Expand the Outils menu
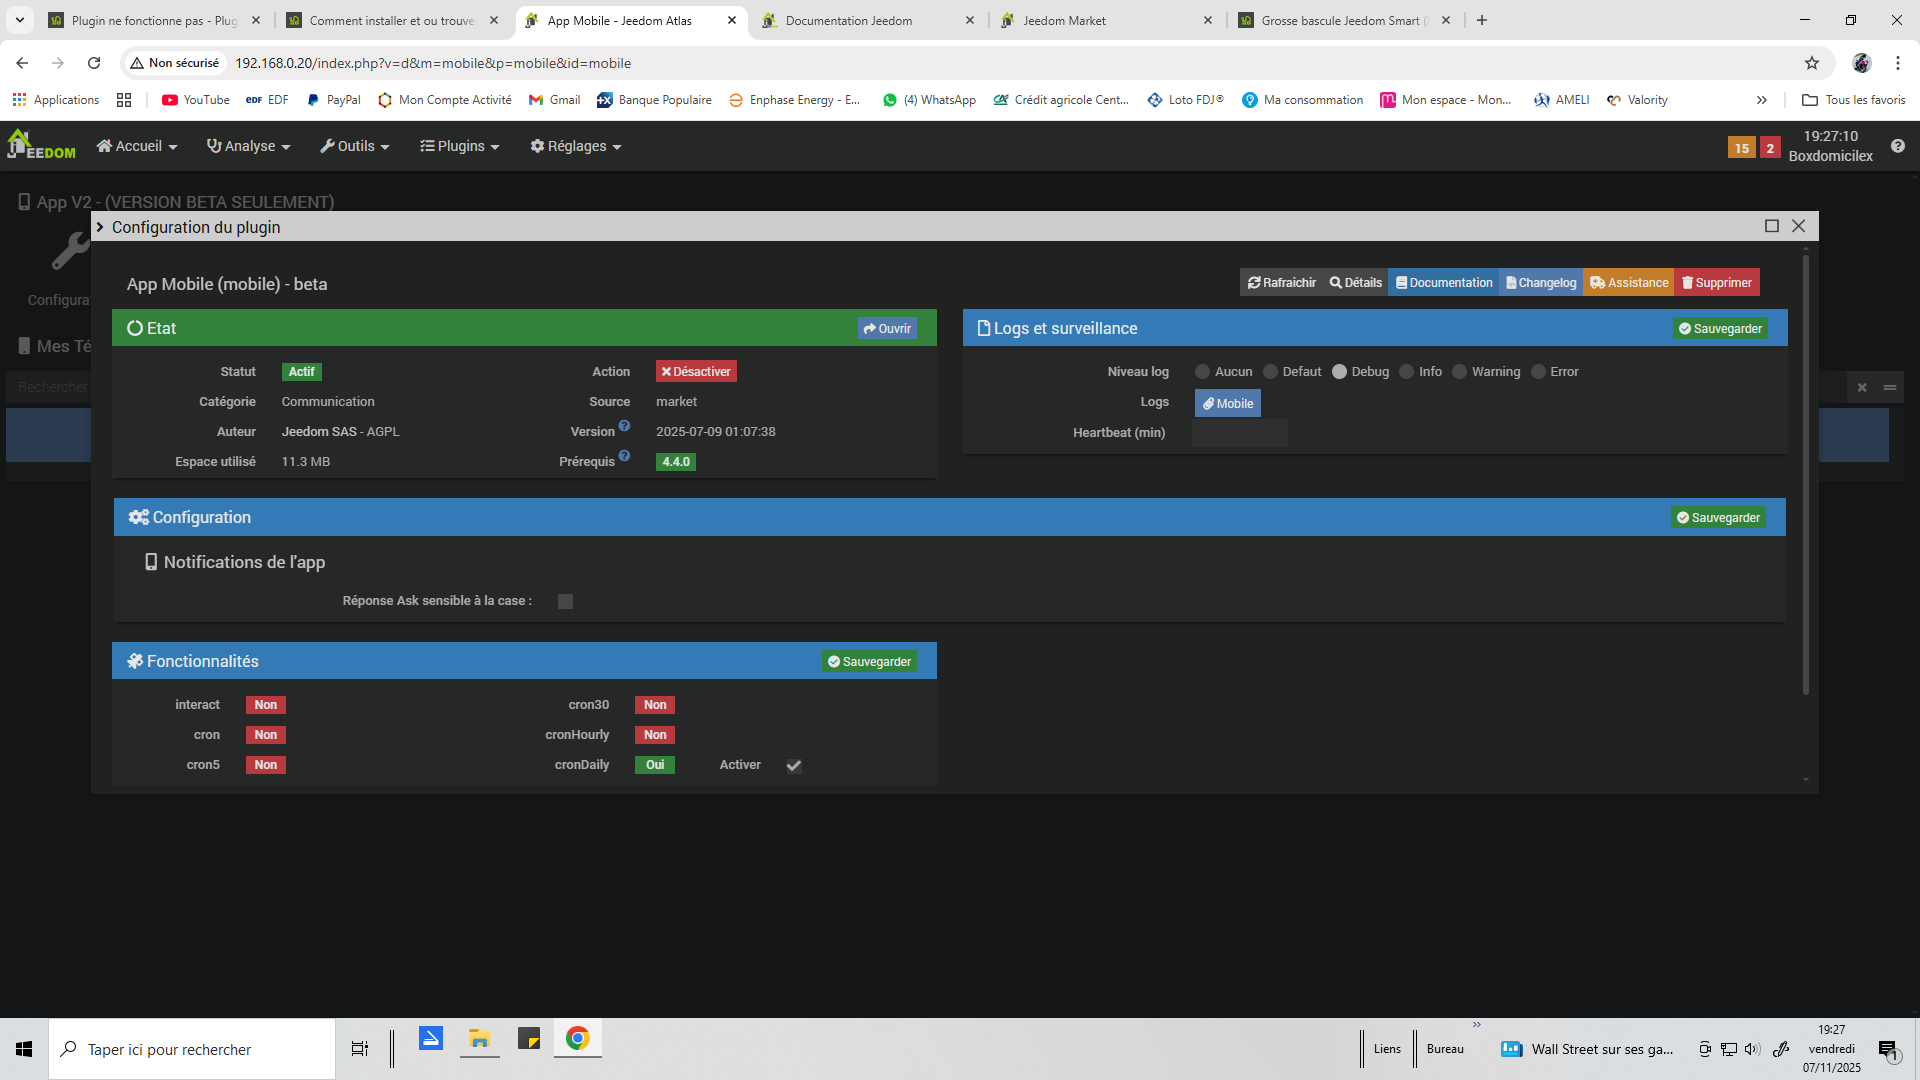This screenshot has width=1920, height=1080. pyautogui.click(x=354, y=146)
